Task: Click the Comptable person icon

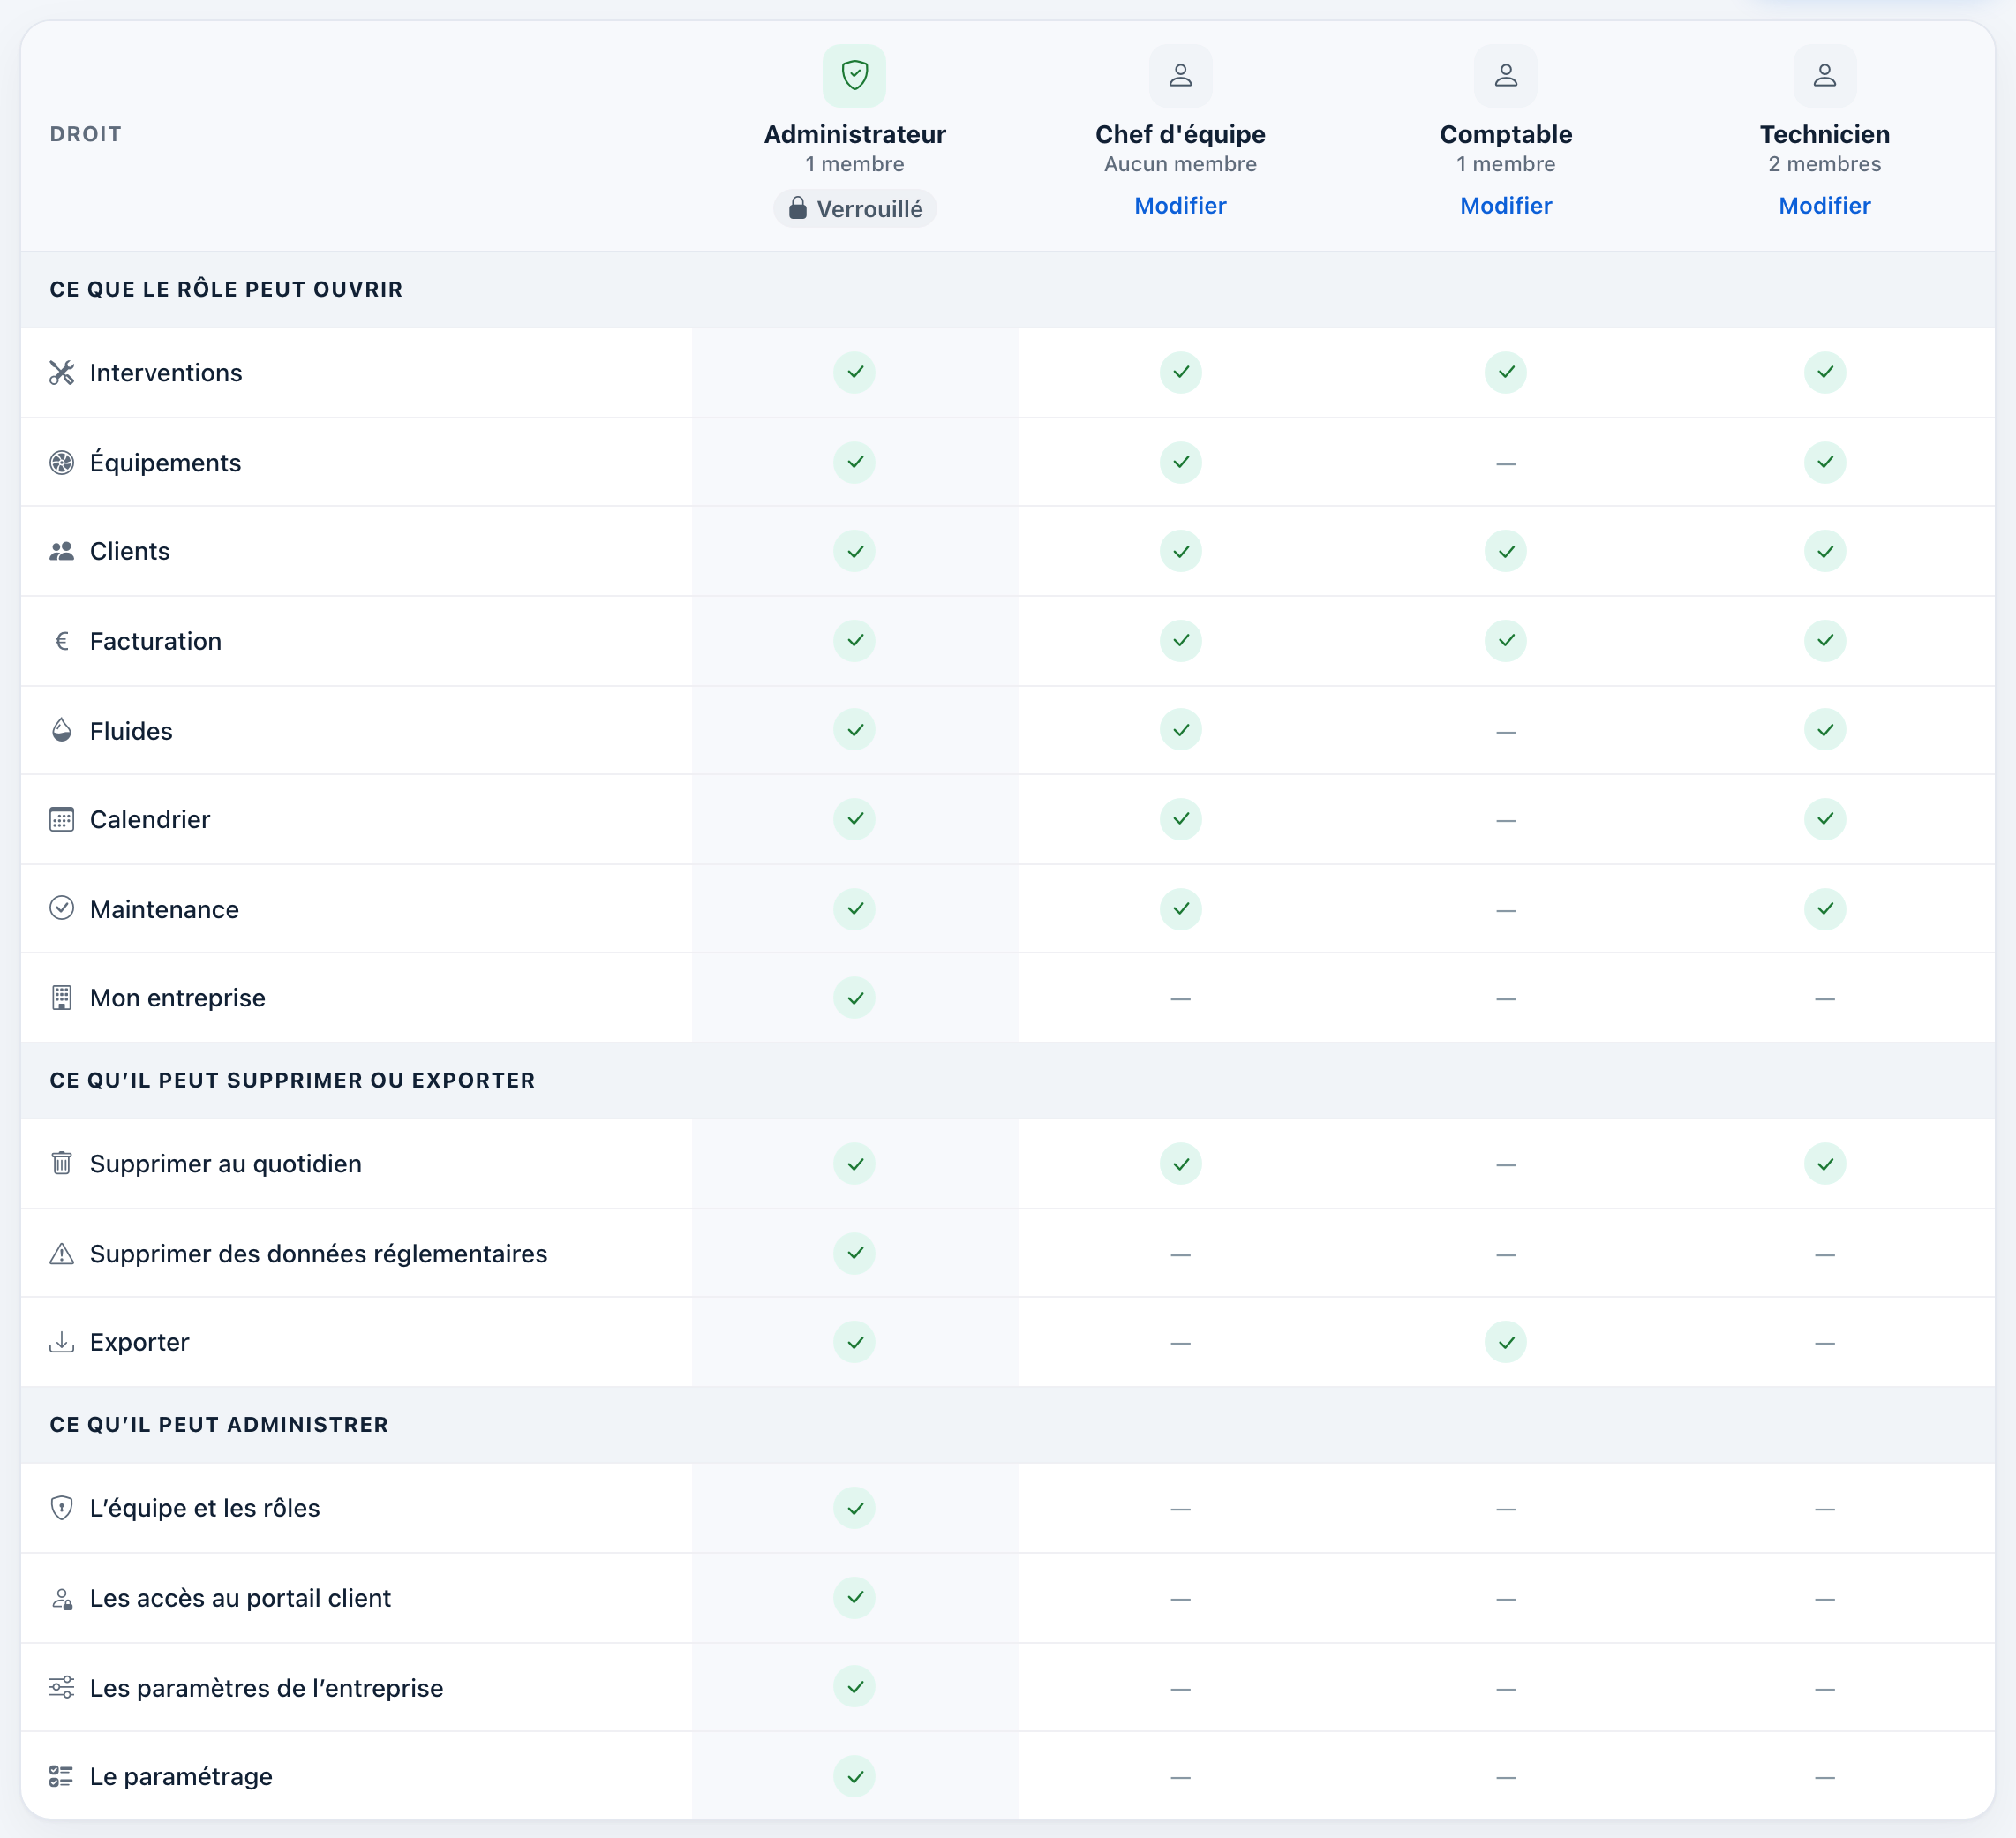Action: pyautogui.click(x=1505, y=75)
